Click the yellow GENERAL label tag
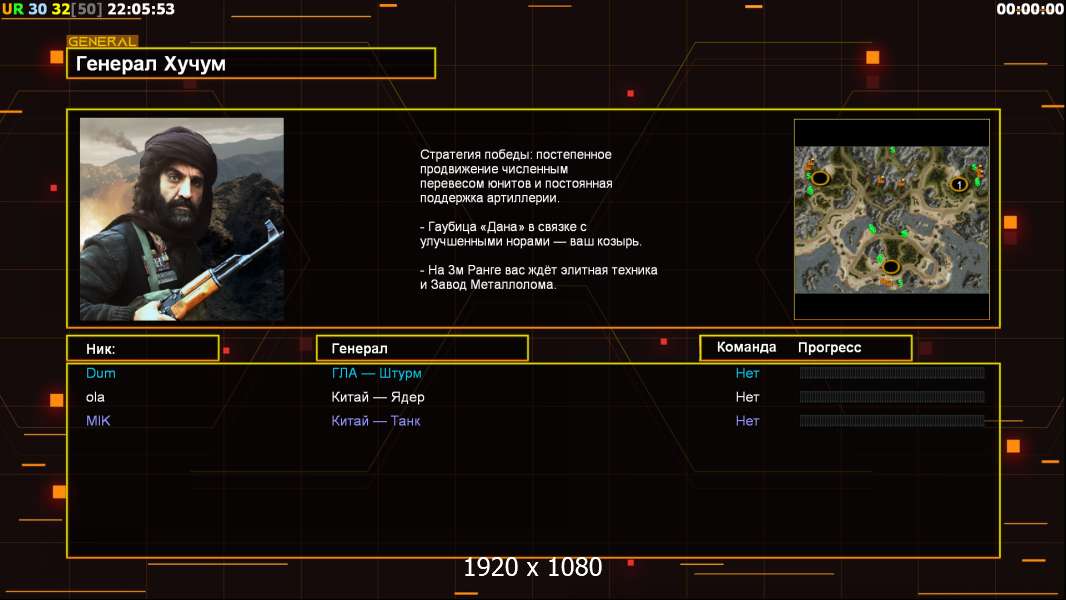This screenshot has width=1066, height=600. 102,41
